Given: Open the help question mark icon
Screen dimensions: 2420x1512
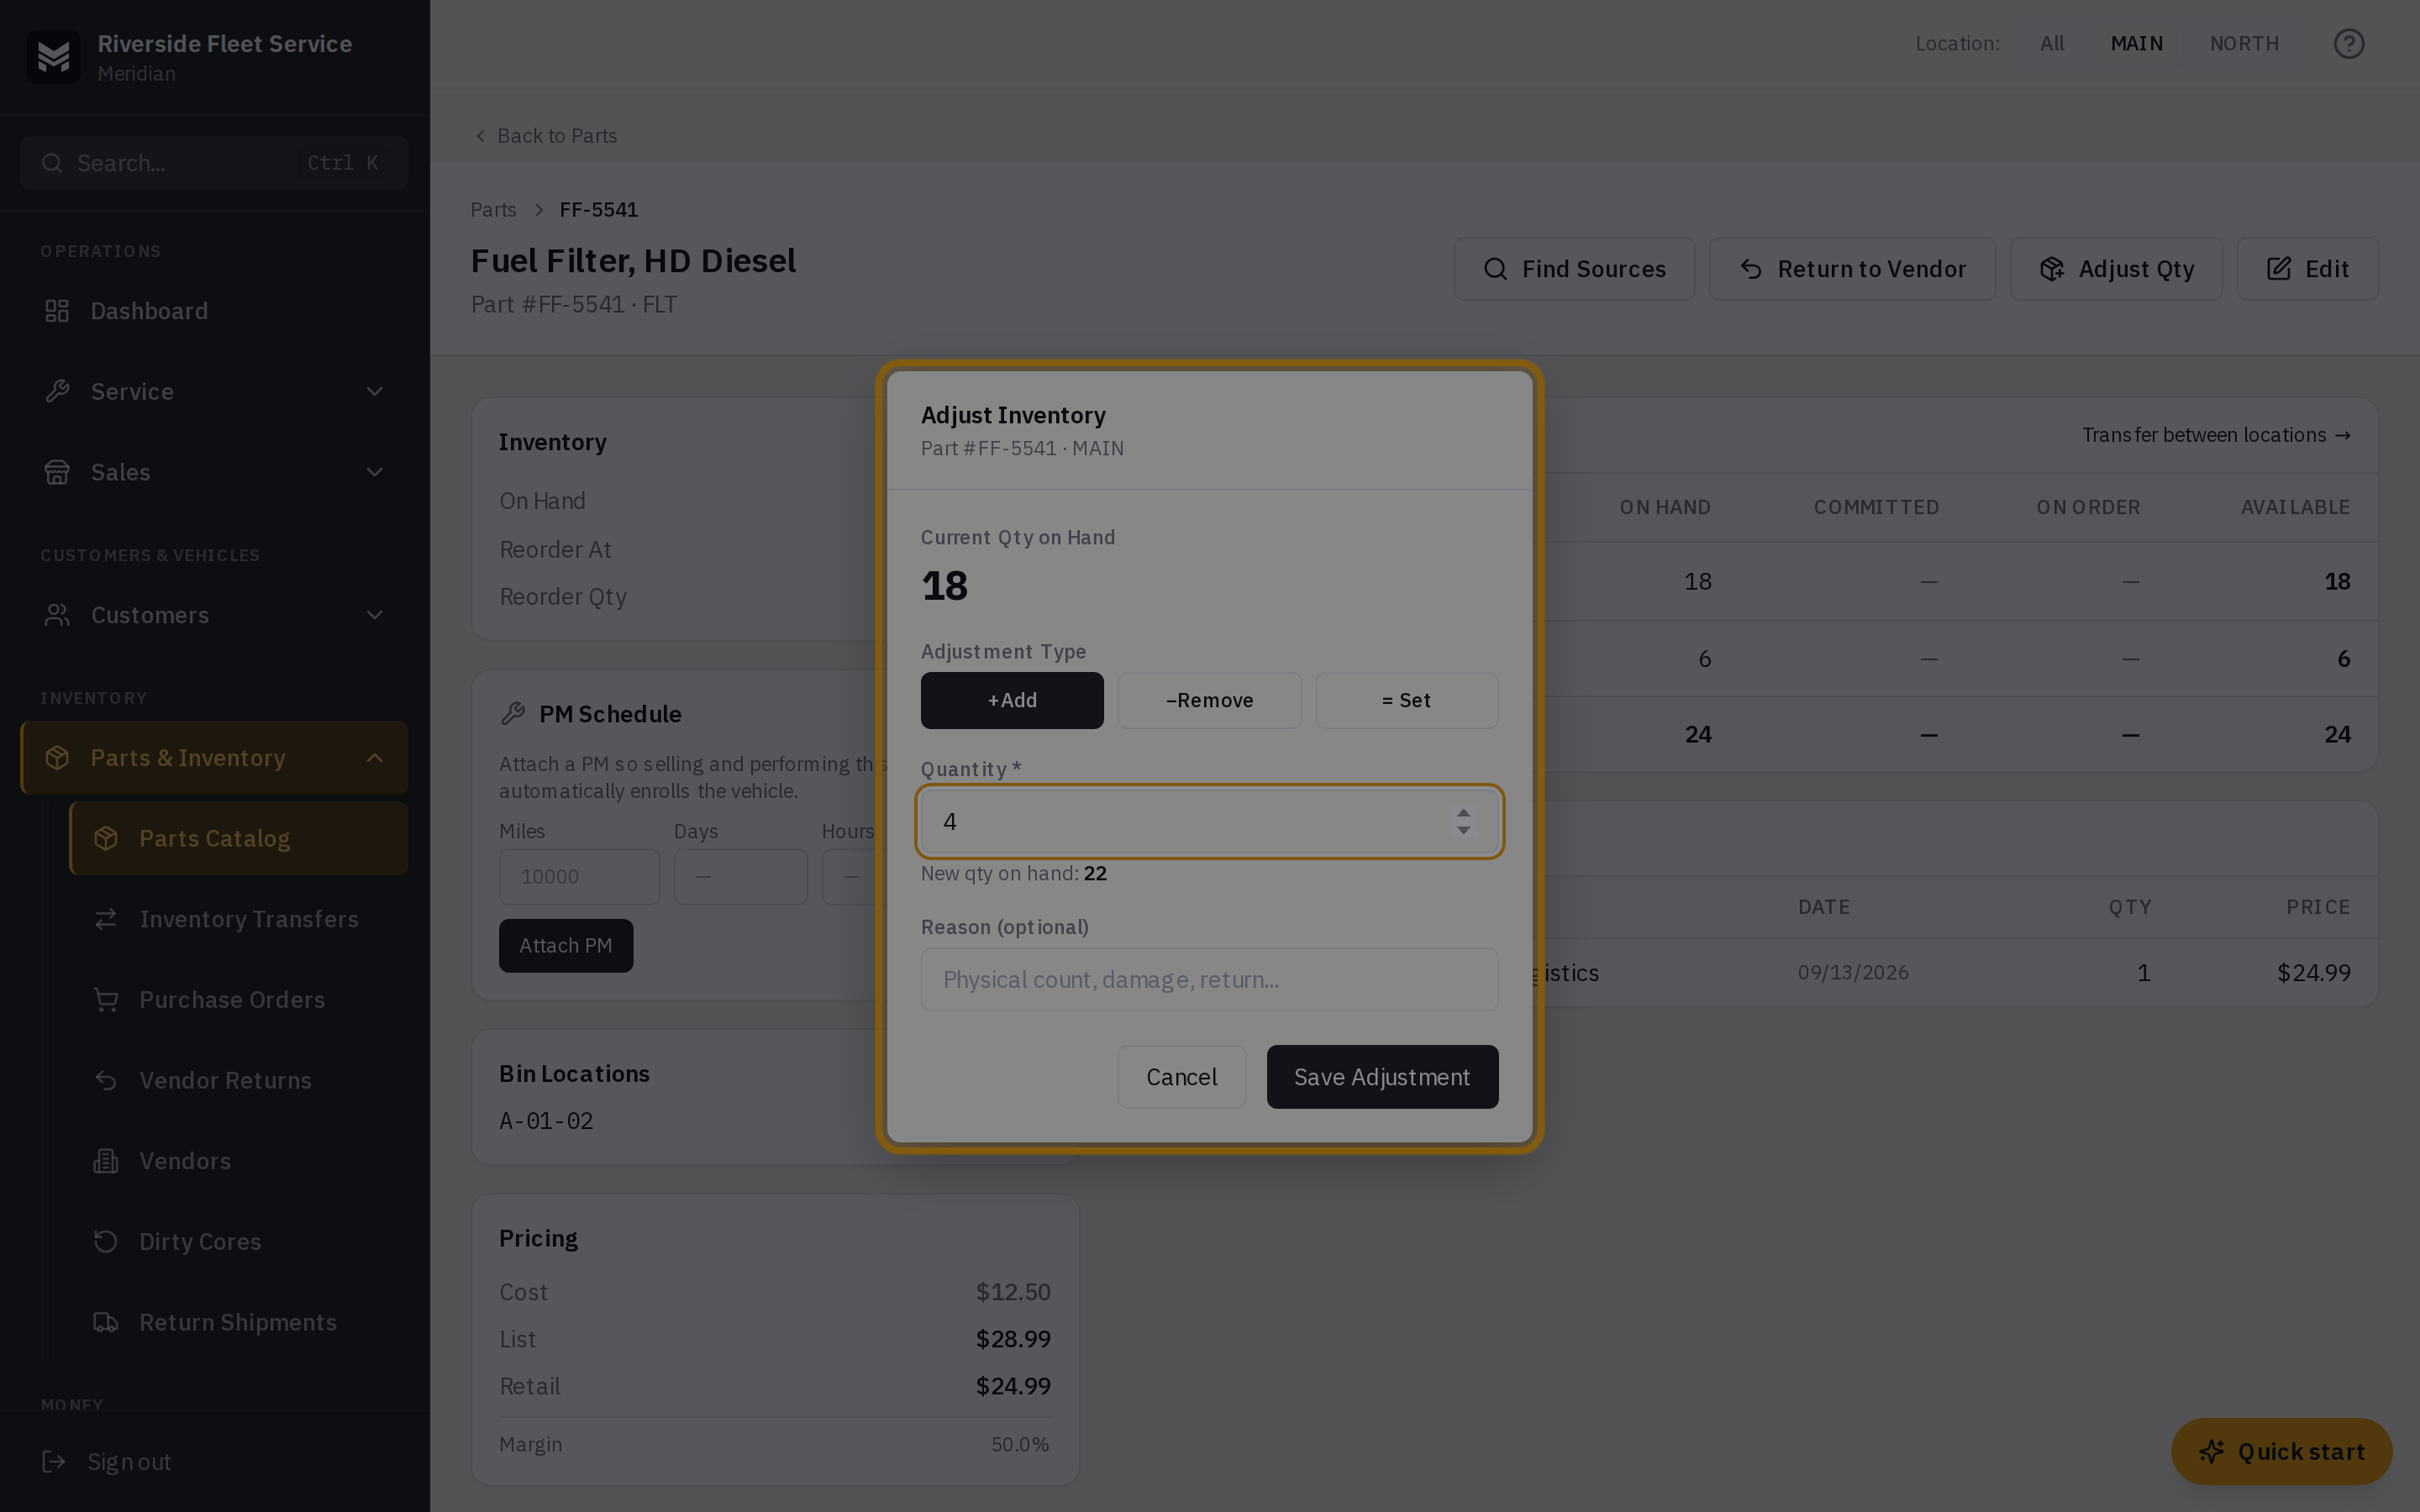Looking at the screenshot, I should coord(2348,44).
